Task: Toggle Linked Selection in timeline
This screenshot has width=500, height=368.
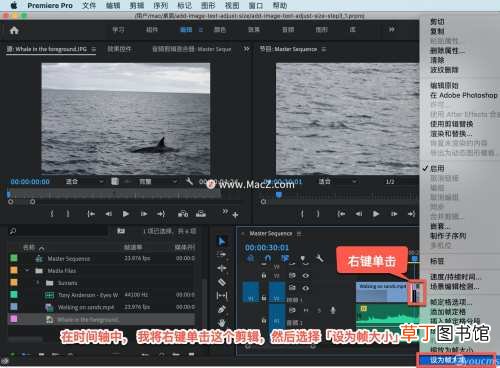Action: click(x=285, y=259)
